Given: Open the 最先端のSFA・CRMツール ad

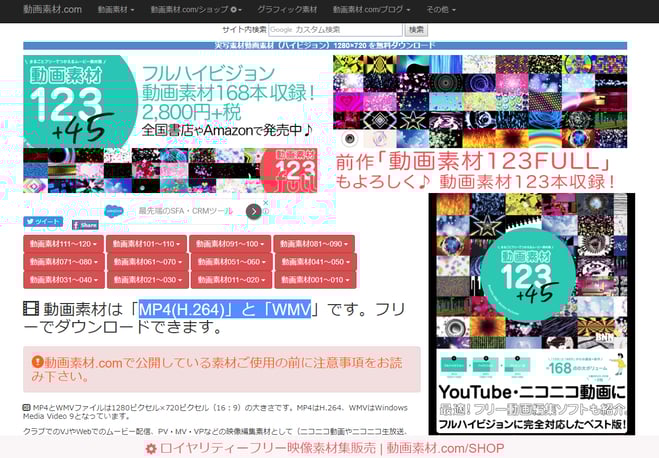Looking at the screenshot, I should point(185,211).
